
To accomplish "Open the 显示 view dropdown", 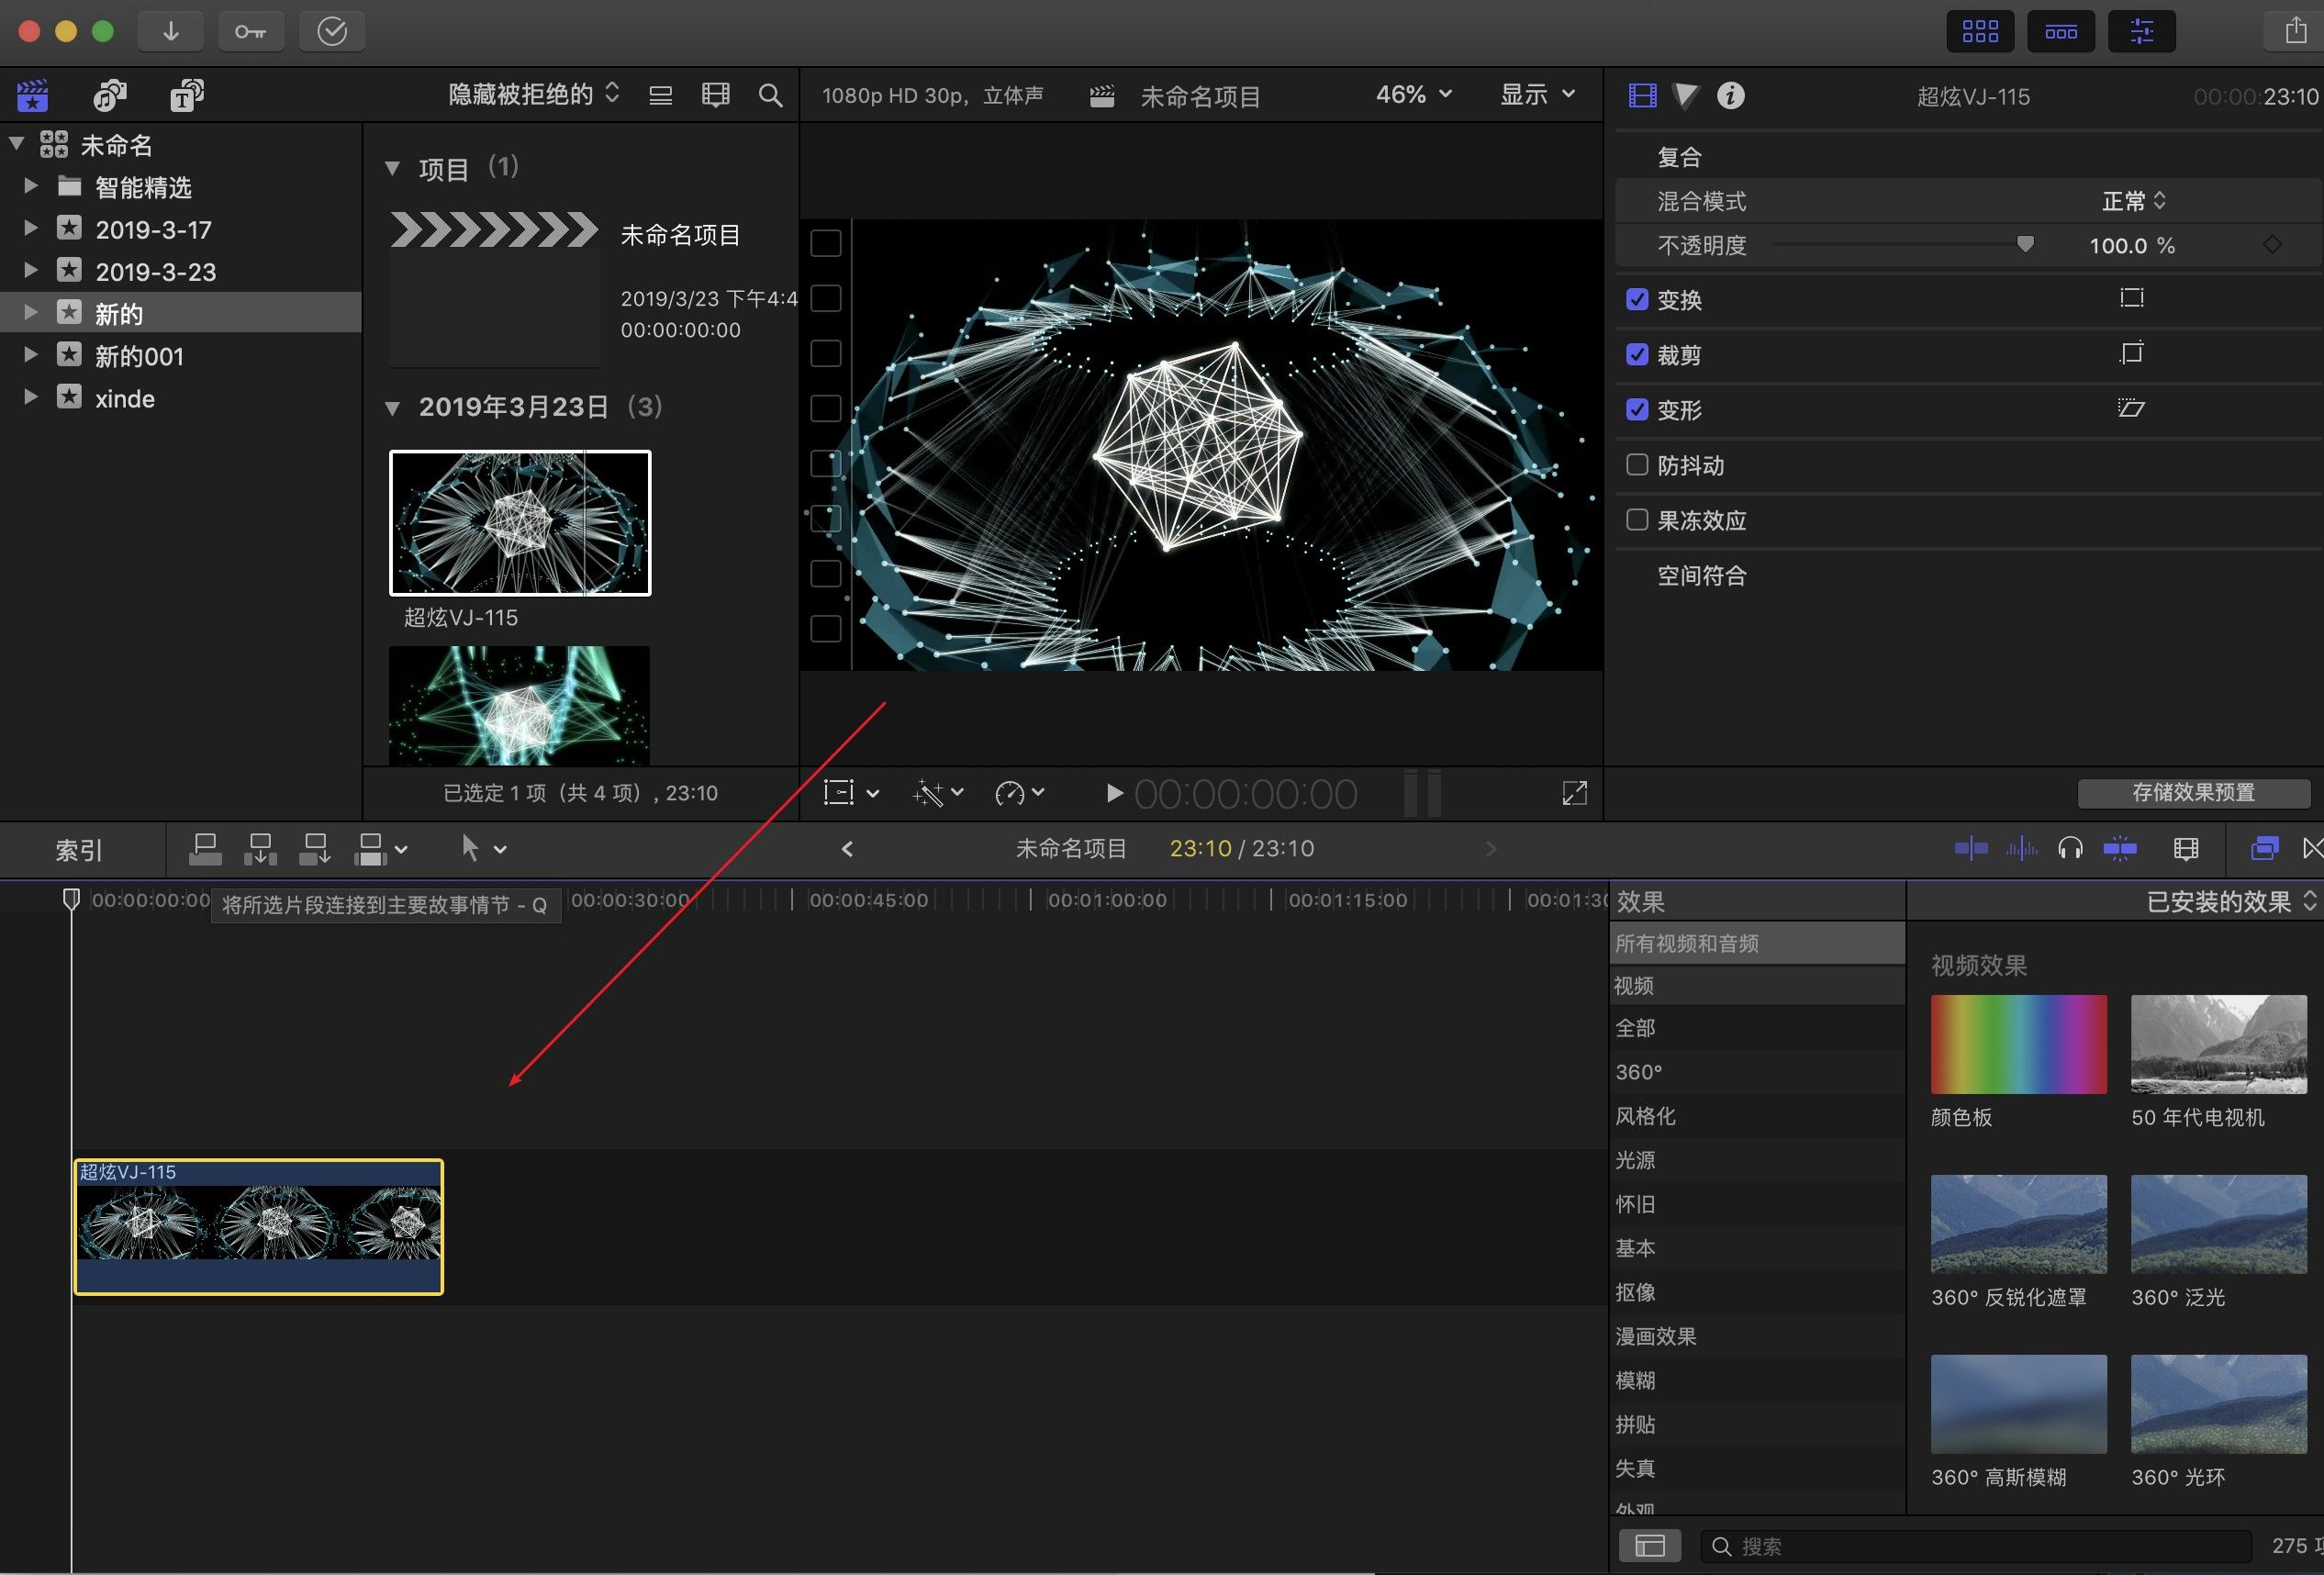I will (1537, 94).
